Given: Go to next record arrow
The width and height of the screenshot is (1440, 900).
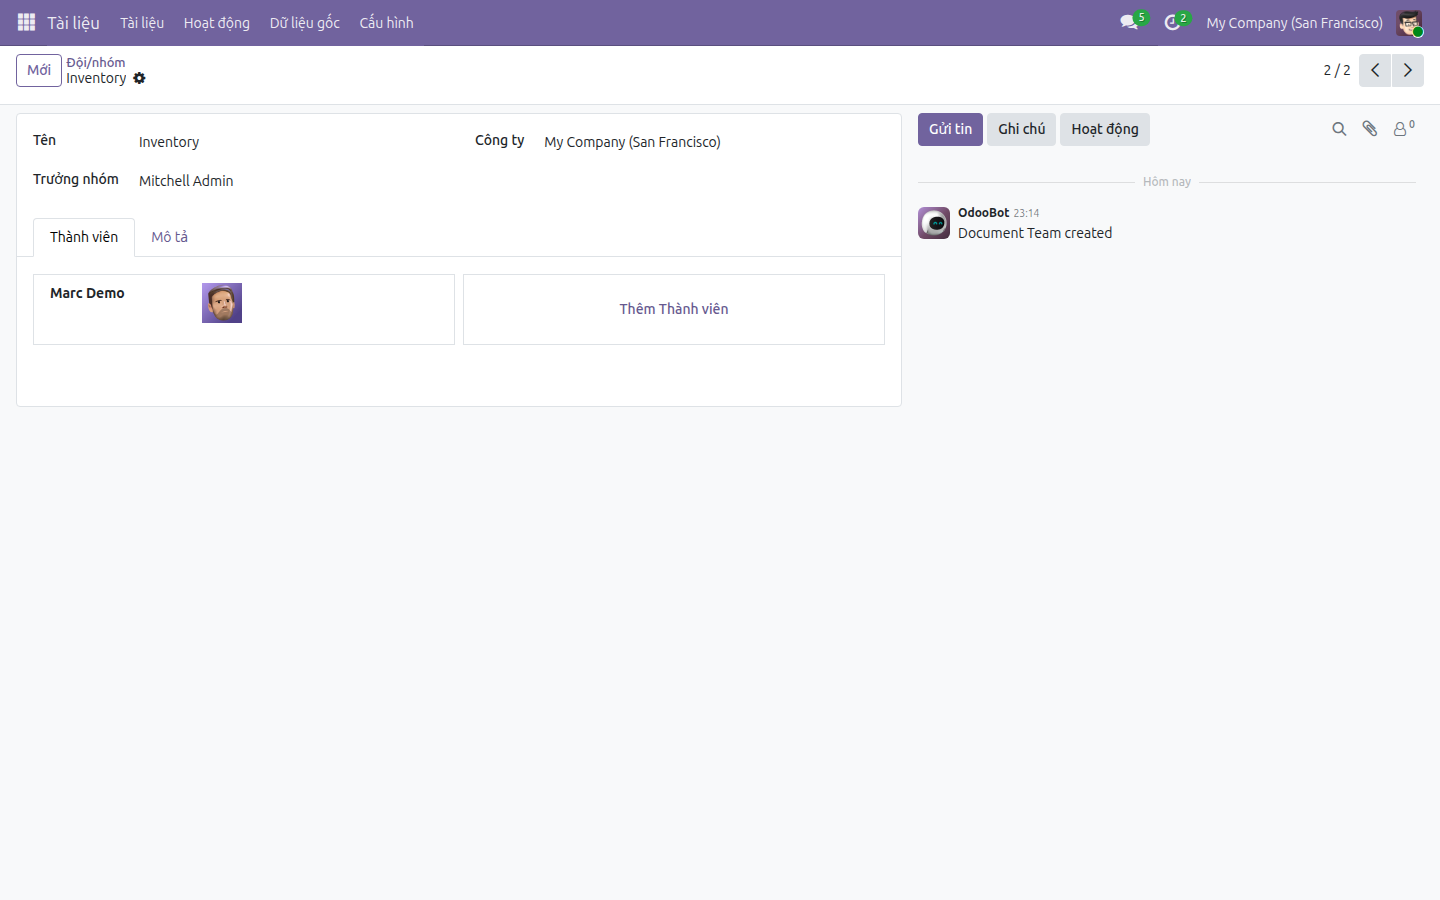Looking at the screenshot, I should (1407, 70).
